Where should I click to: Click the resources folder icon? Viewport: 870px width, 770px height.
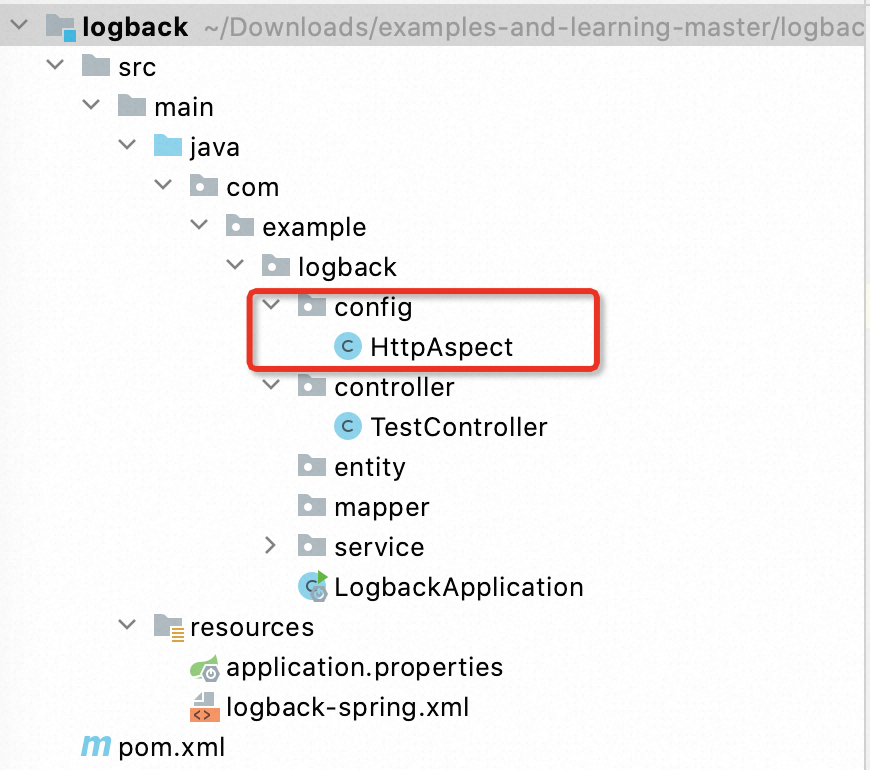click(168, 627)
